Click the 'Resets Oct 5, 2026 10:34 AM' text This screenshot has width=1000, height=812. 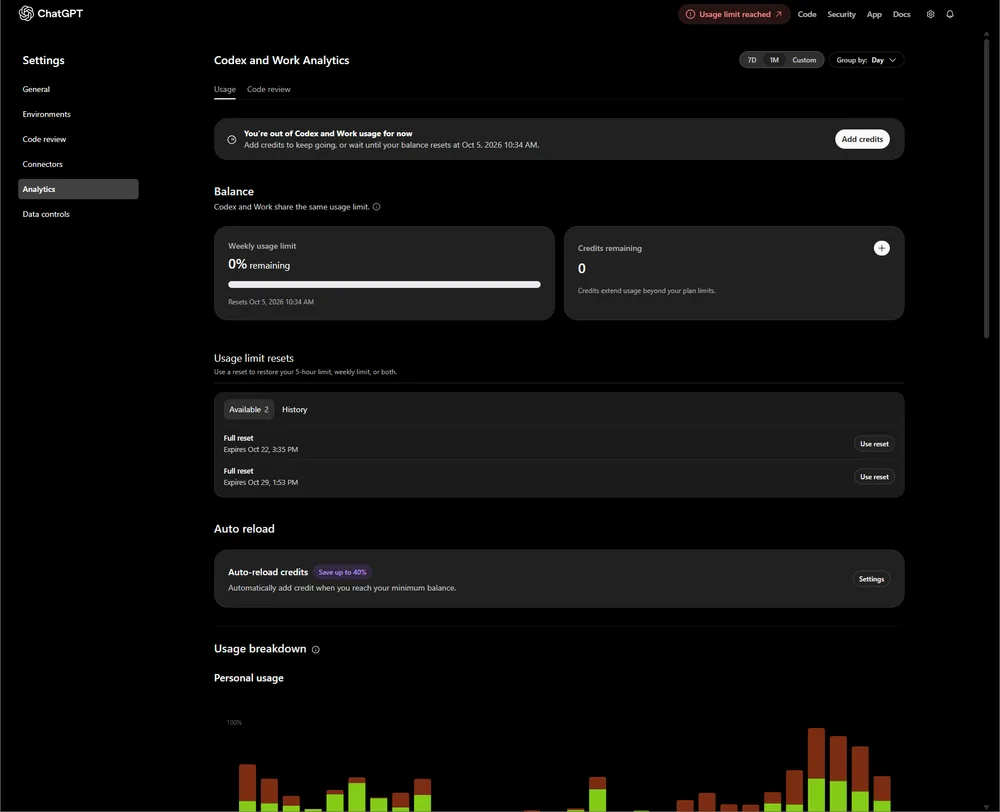point(271,302)
